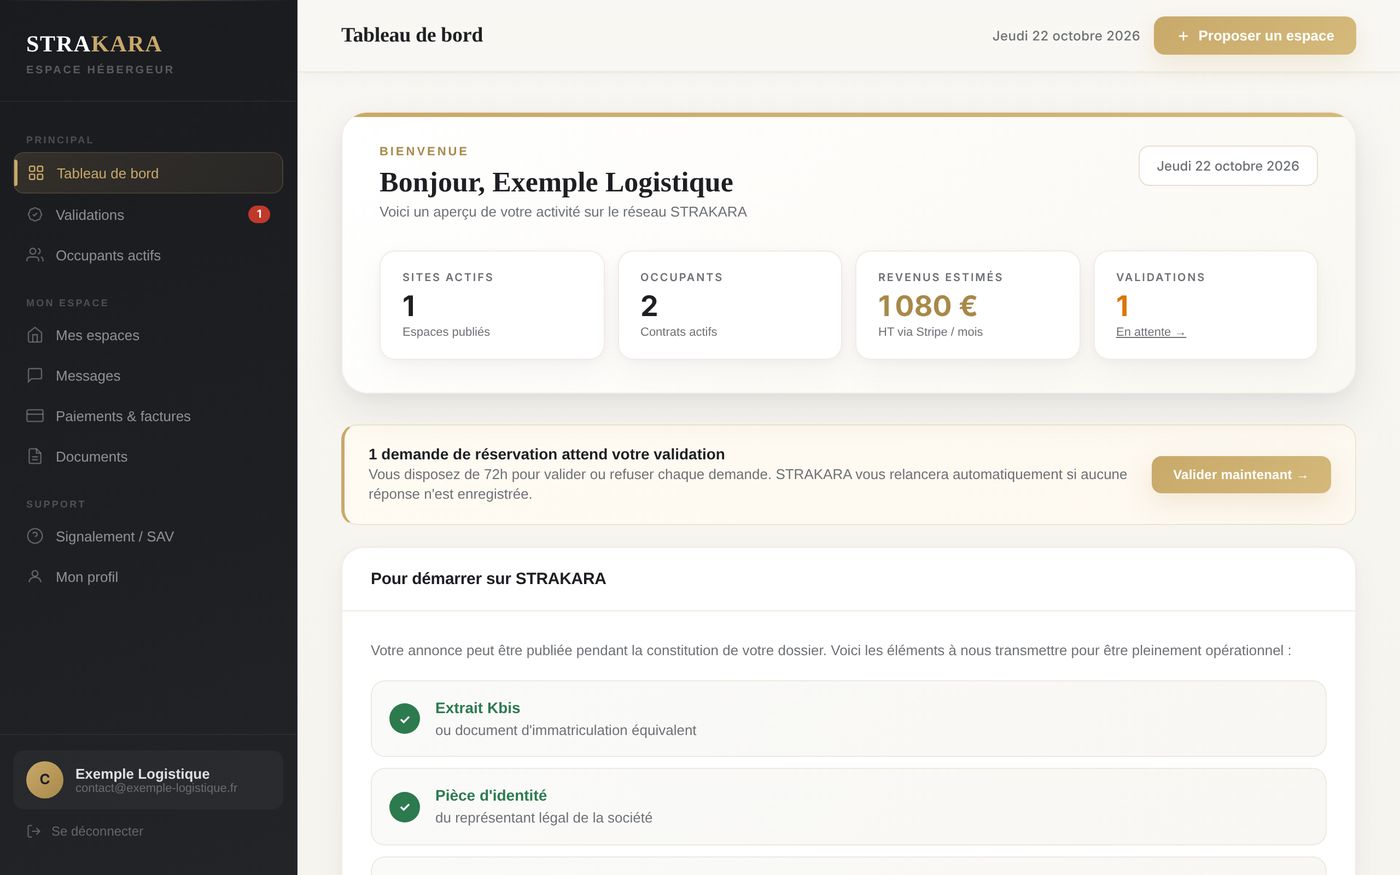Click the Pièce d'identité checklist title
Image resolution: width=1400 pixels, height=875 pixels.
491,796
